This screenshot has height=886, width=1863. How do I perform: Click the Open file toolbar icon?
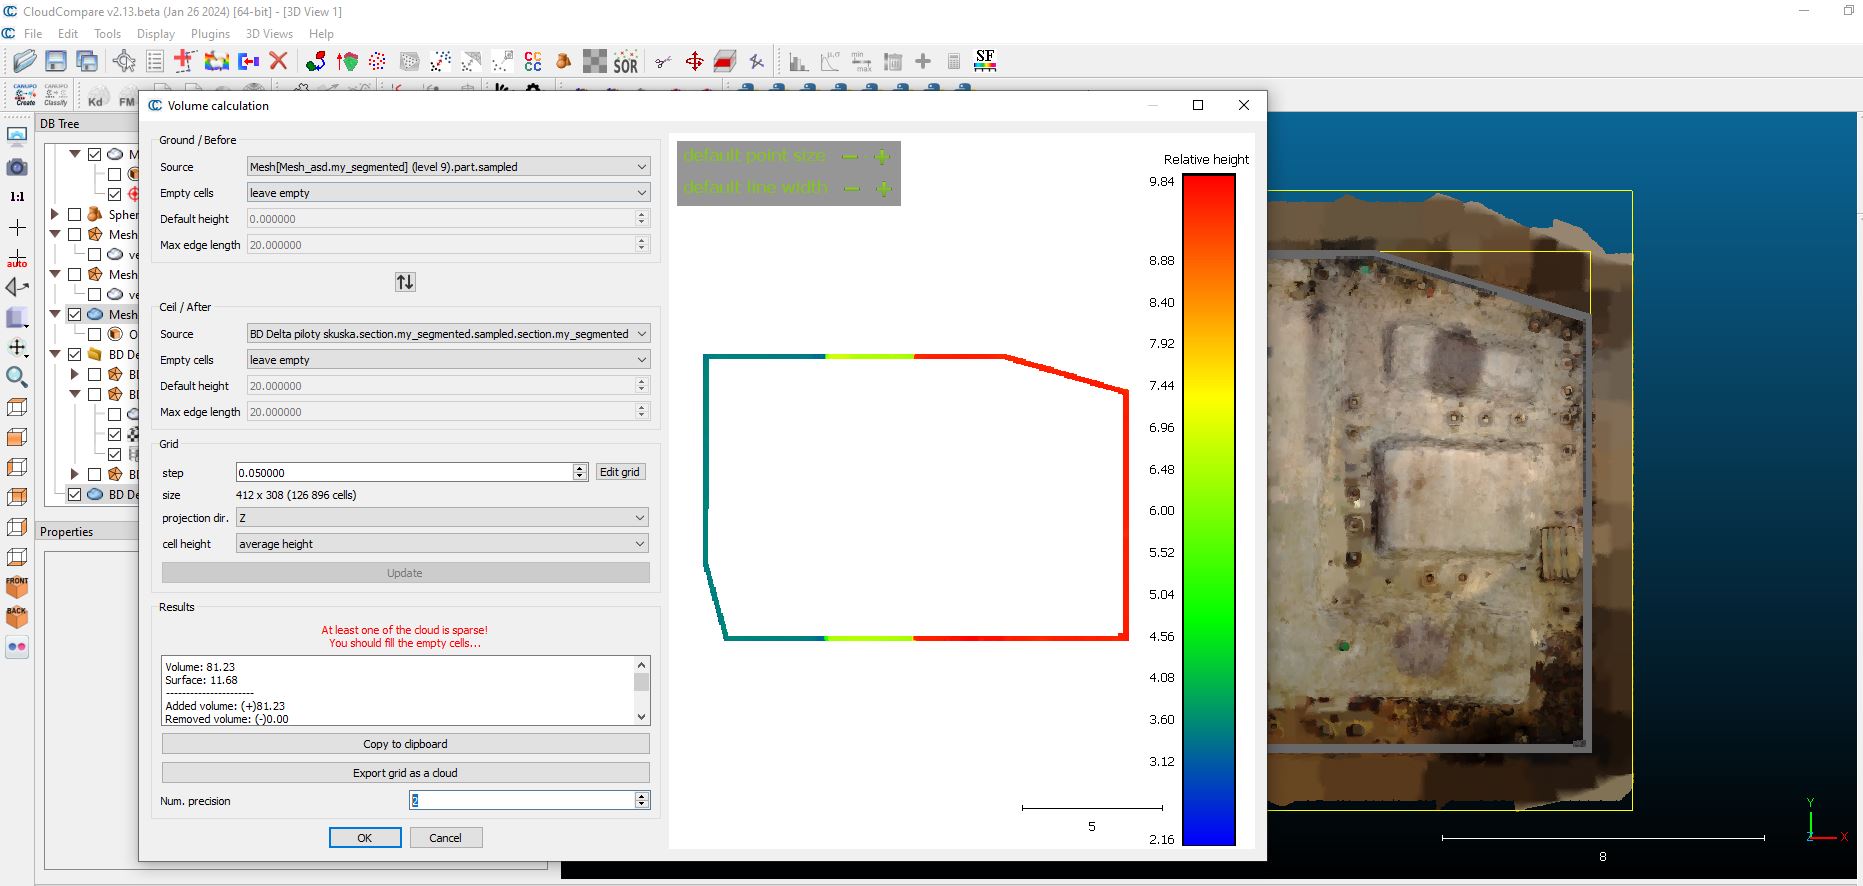24,62
